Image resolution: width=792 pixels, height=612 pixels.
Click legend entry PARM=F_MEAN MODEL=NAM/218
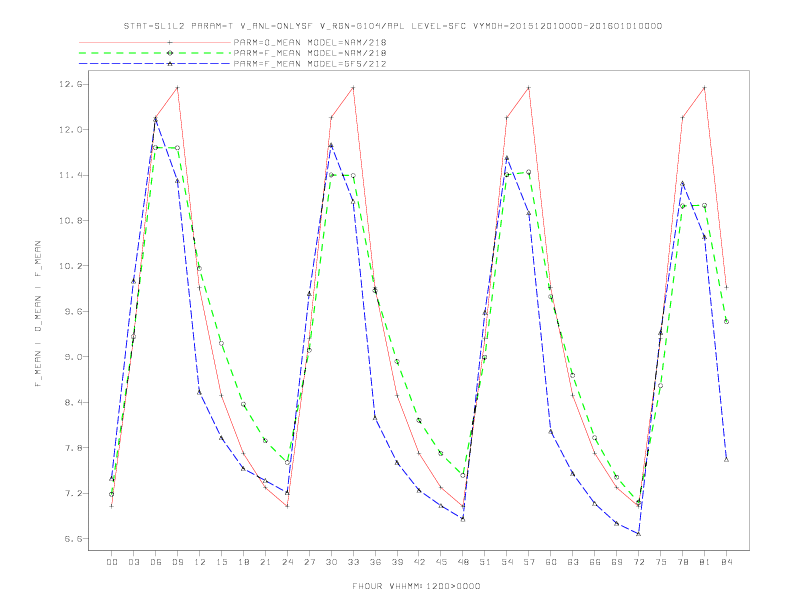(x=310, y=53)
